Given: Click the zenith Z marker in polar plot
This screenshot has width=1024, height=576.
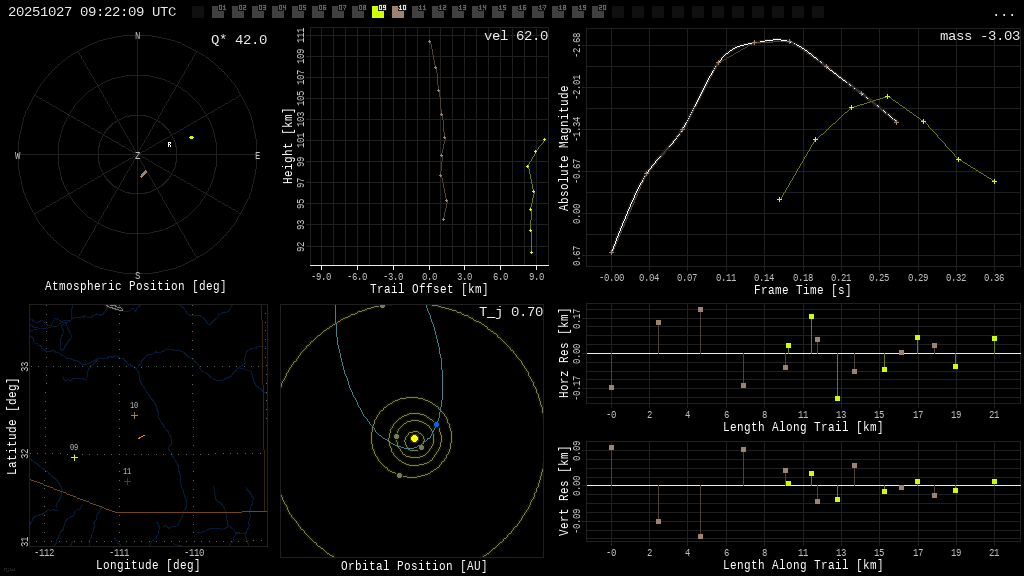Looking at the screenshot, I should tap(138, 156).
